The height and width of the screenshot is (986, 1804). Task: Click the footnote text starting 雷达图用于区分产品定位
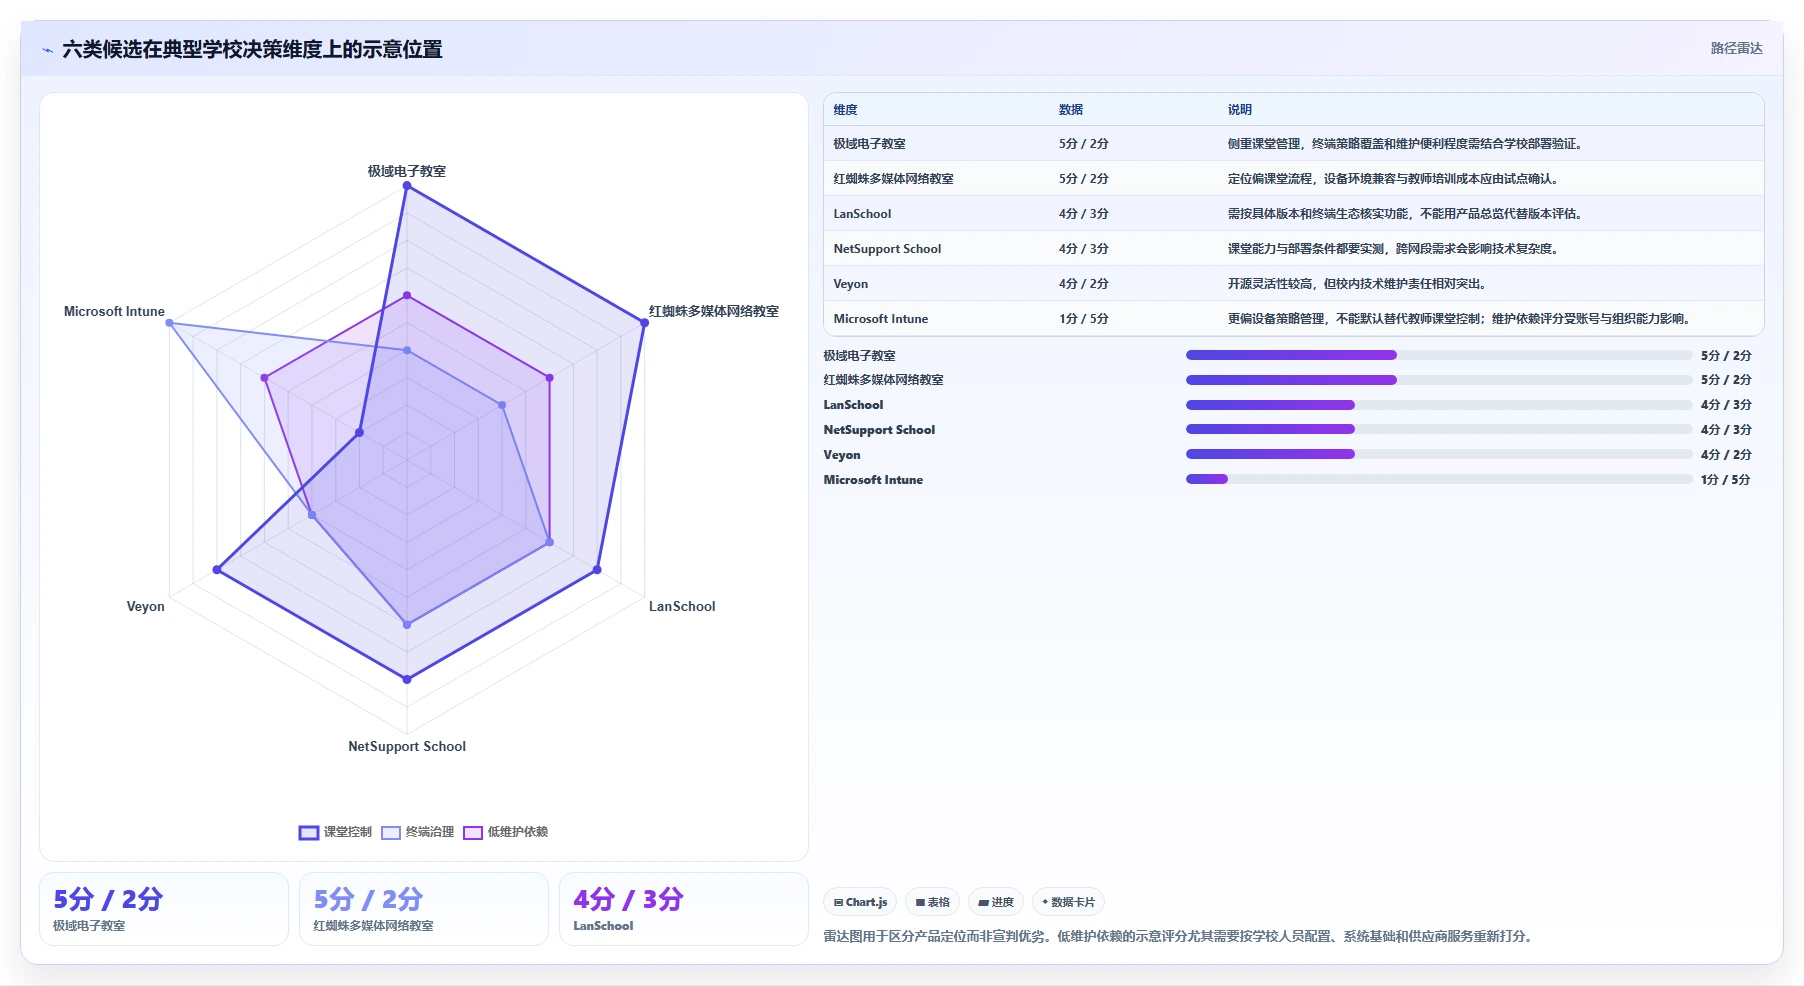point(1181,937)
